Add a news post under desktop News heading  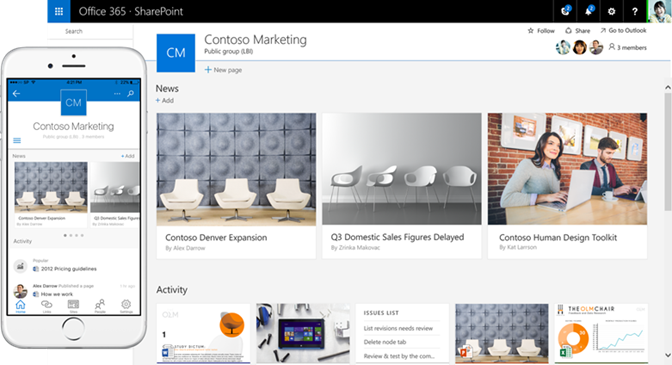(165, 101)
